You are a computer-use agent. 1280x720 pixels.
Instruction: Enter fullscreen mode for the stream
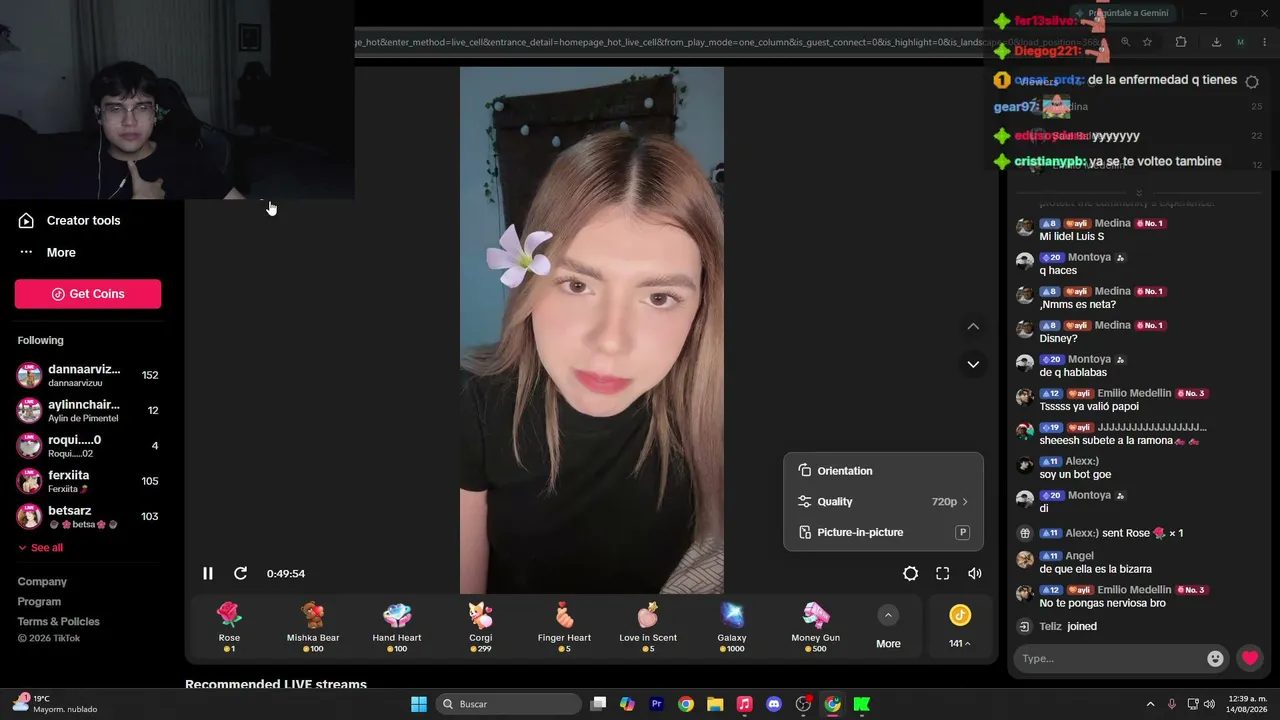942,573
